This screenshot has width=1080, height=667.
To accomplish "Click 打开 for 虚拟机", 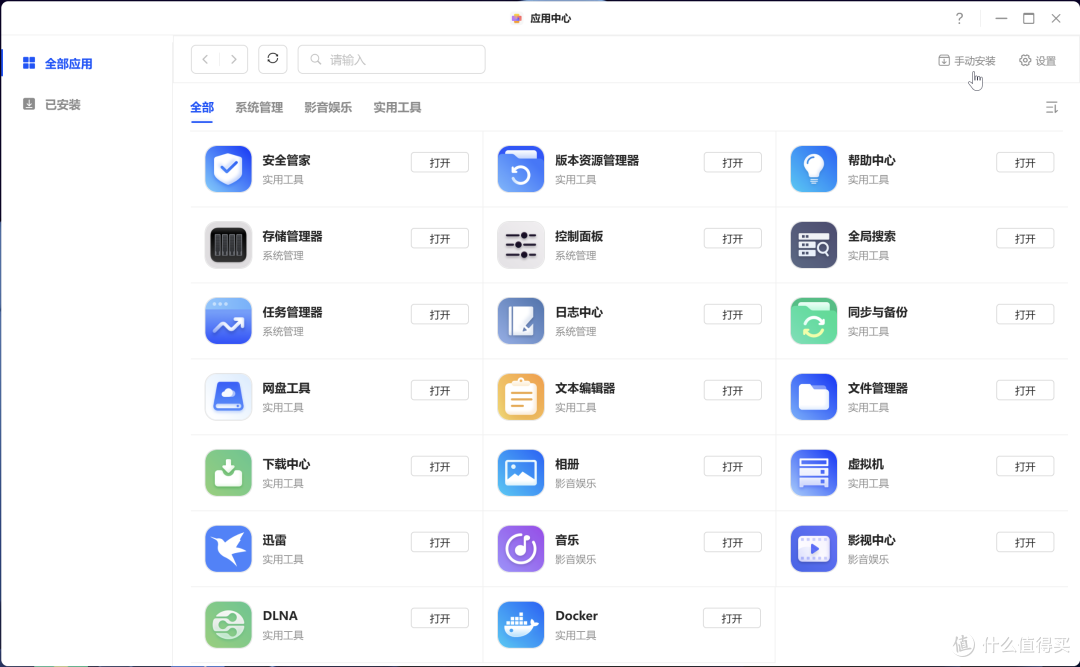I will [x=1025, y=466].
